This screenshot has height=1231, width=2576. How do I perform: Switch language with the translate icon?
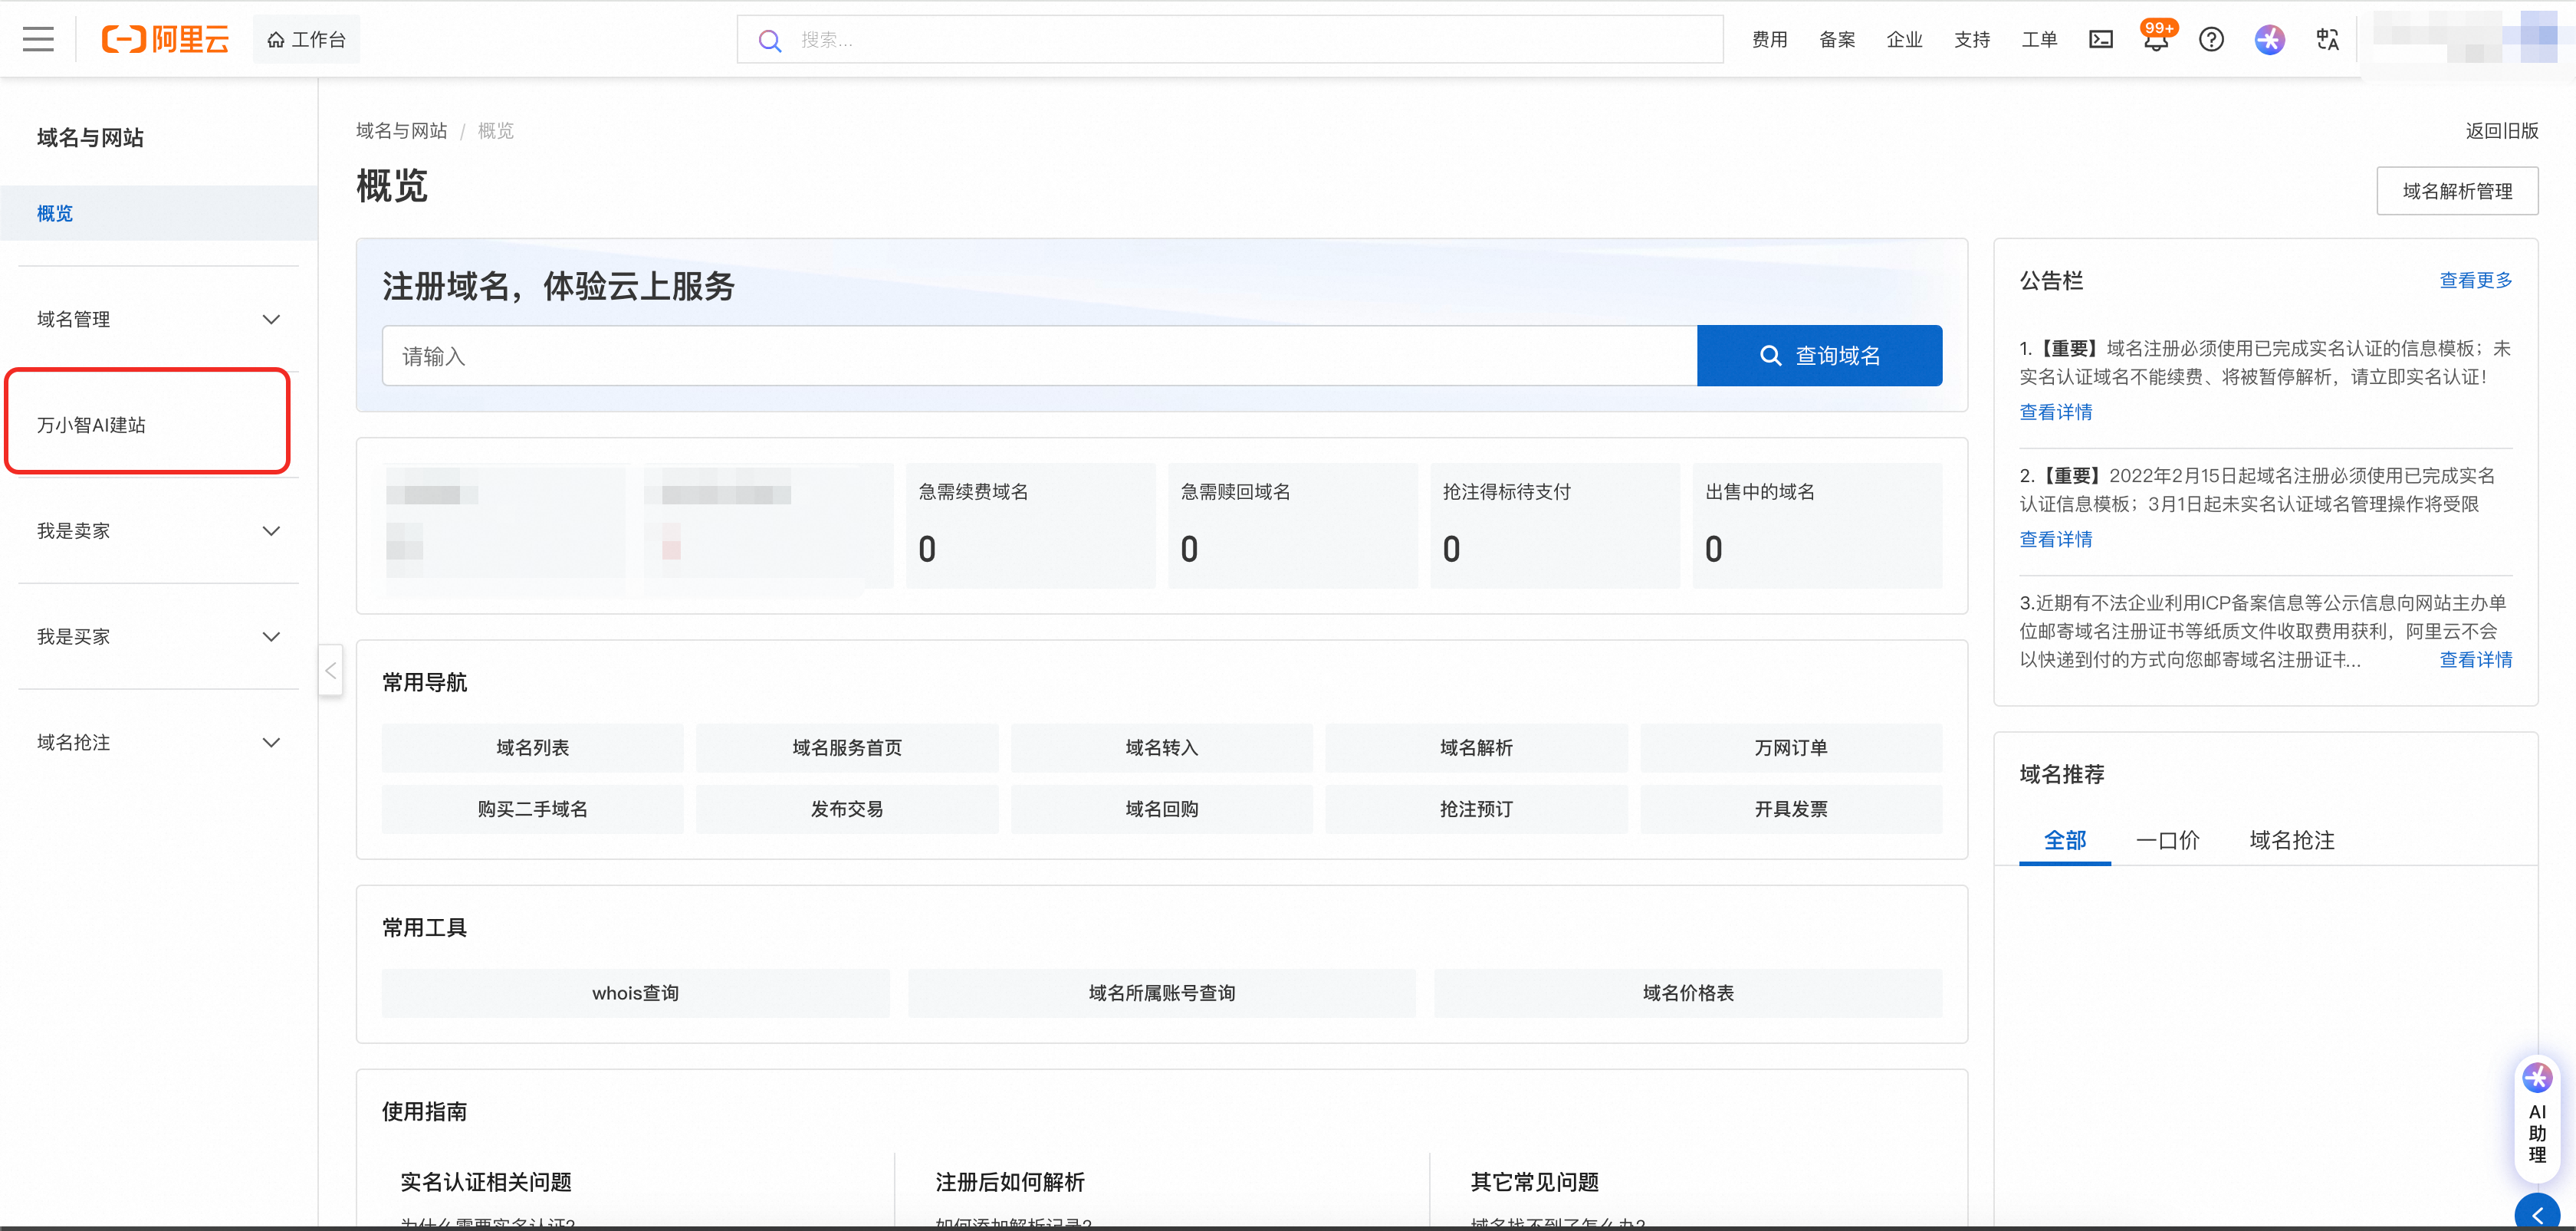2327,39
